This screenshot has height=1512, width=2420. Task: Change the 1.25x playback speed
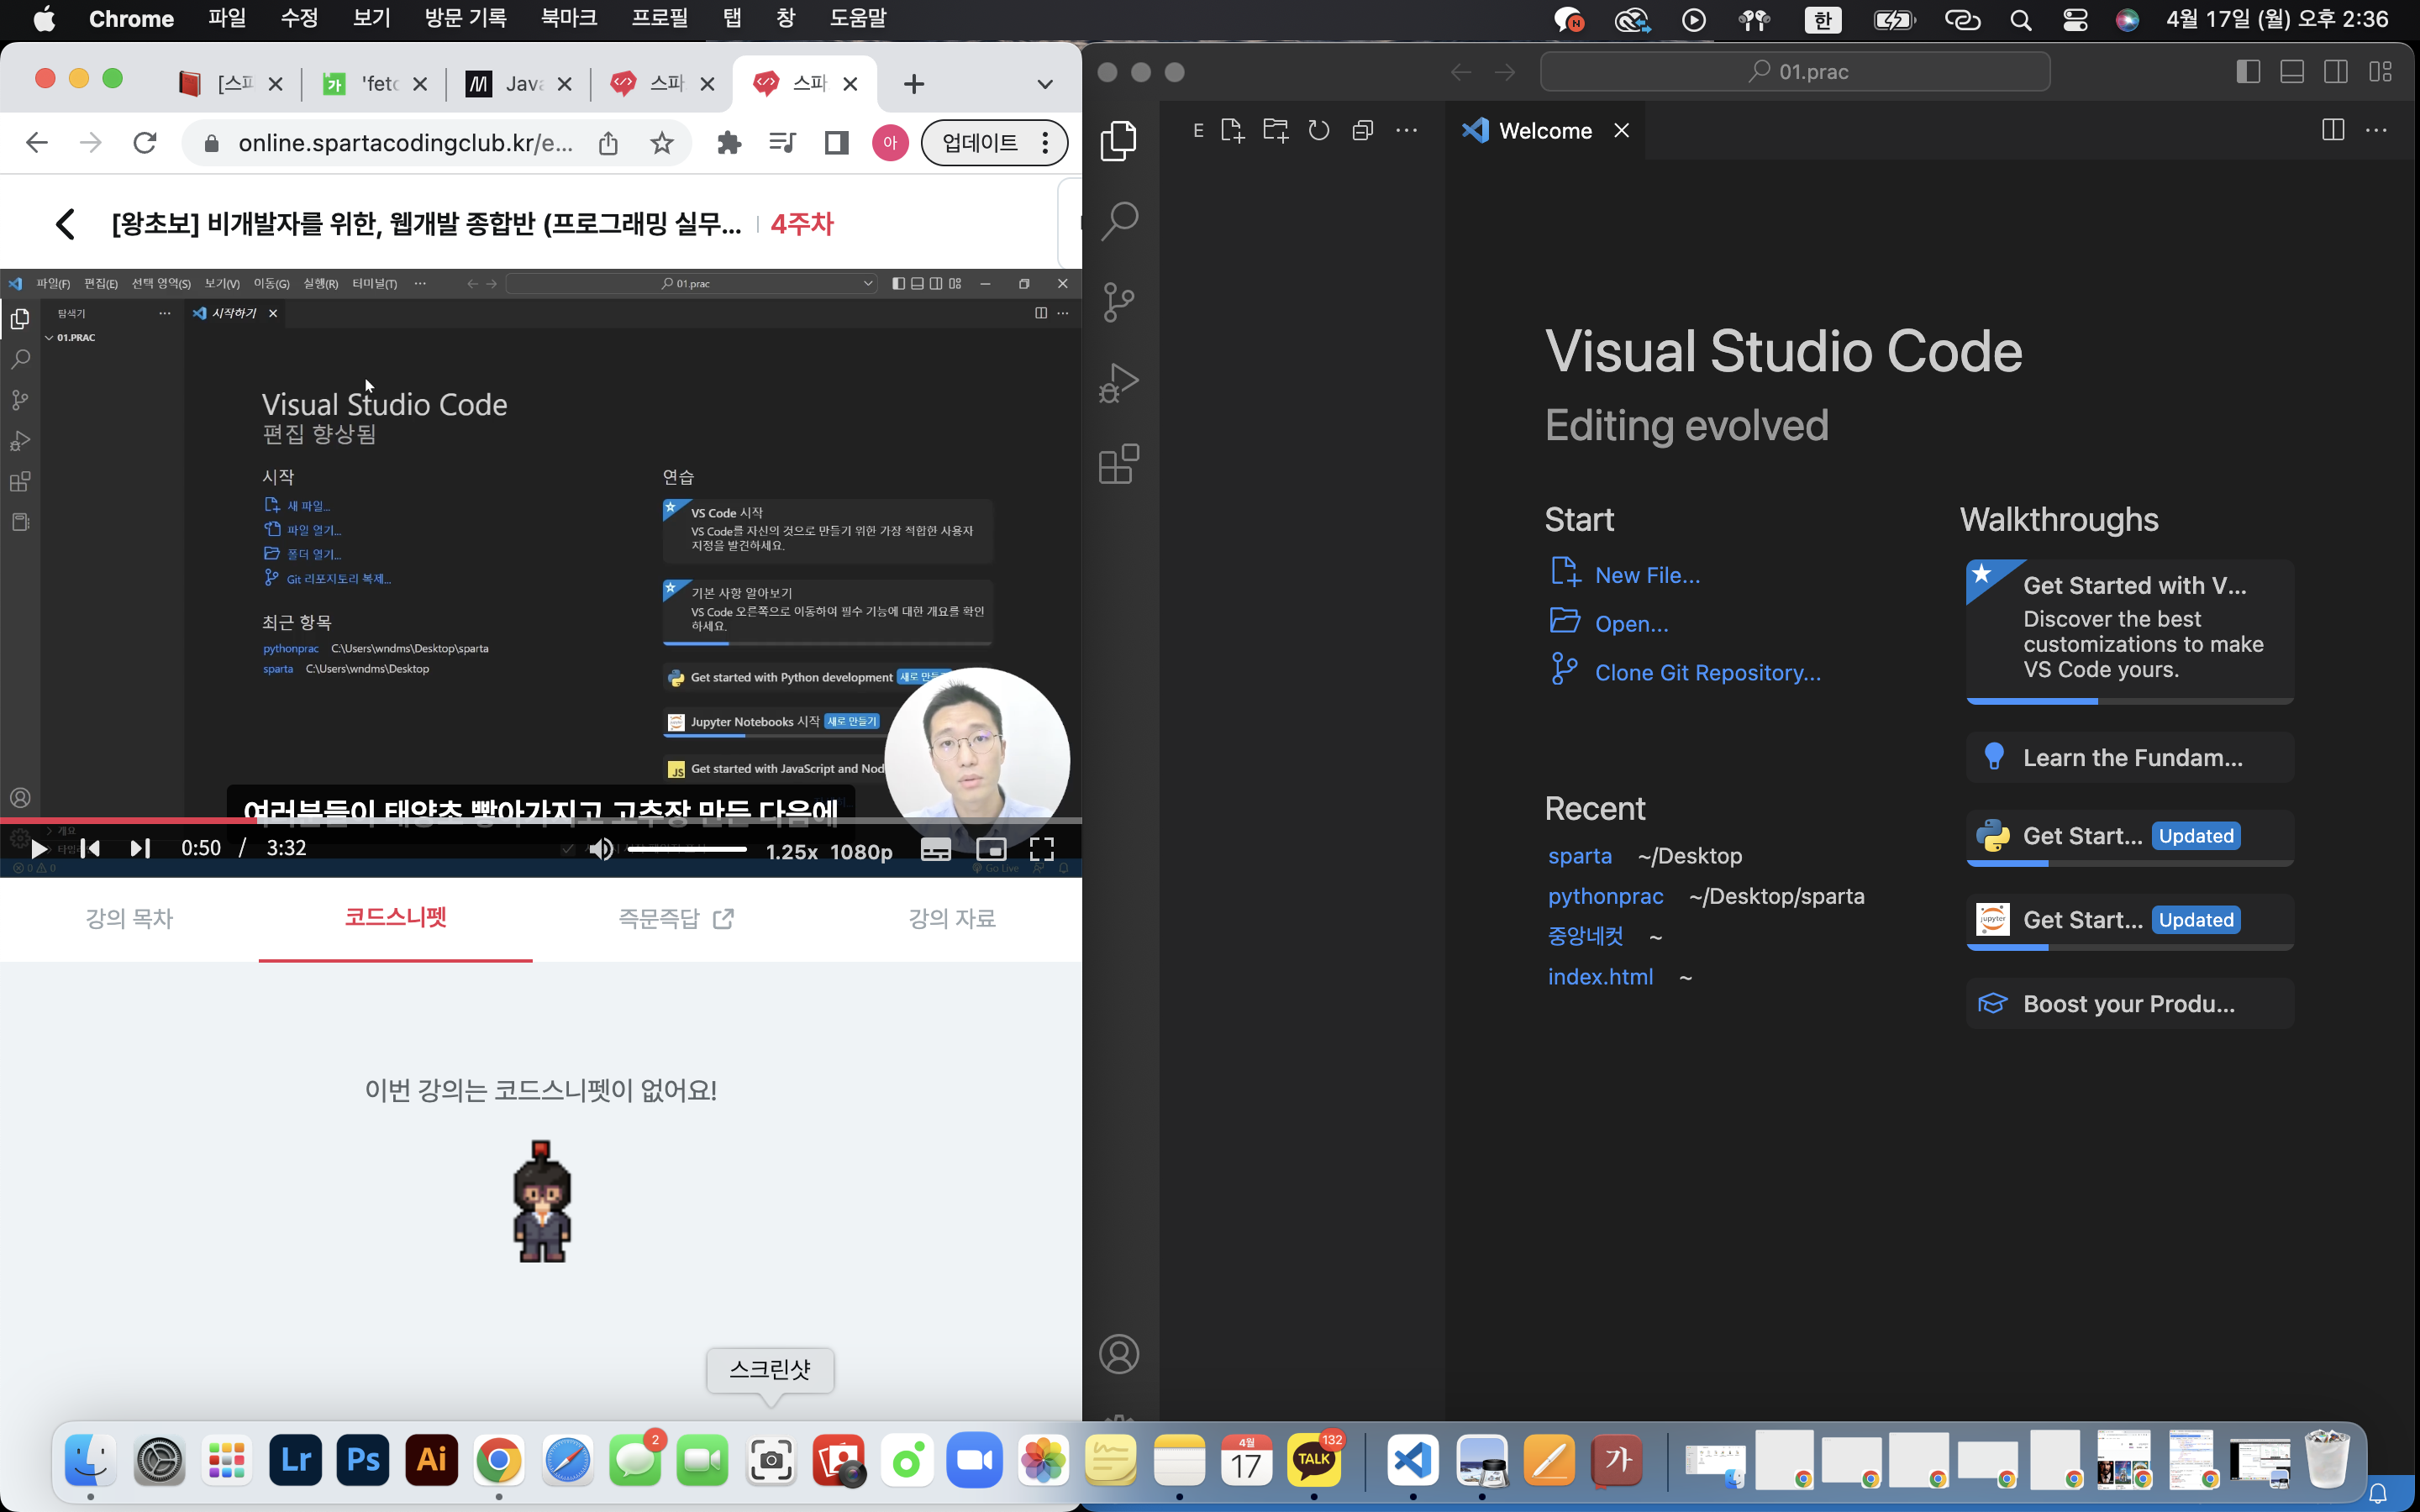791,851
